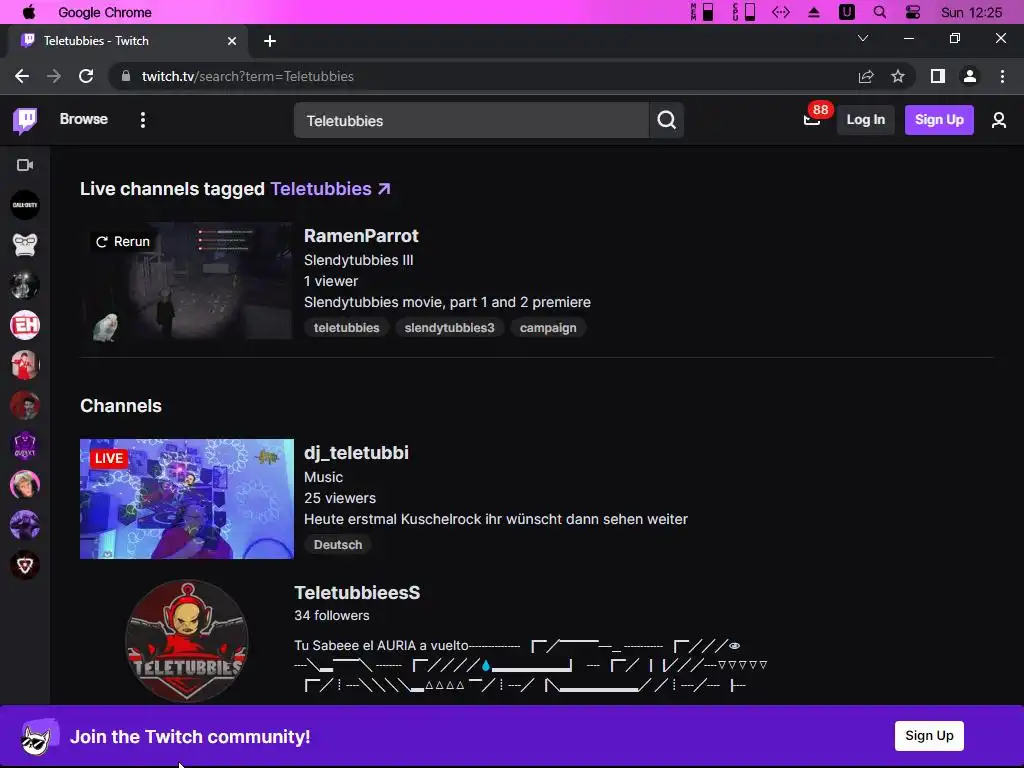Open macOS Control Center in the menu bar
The width and height of the screenshot is (1024, 768).
(913, 12)
